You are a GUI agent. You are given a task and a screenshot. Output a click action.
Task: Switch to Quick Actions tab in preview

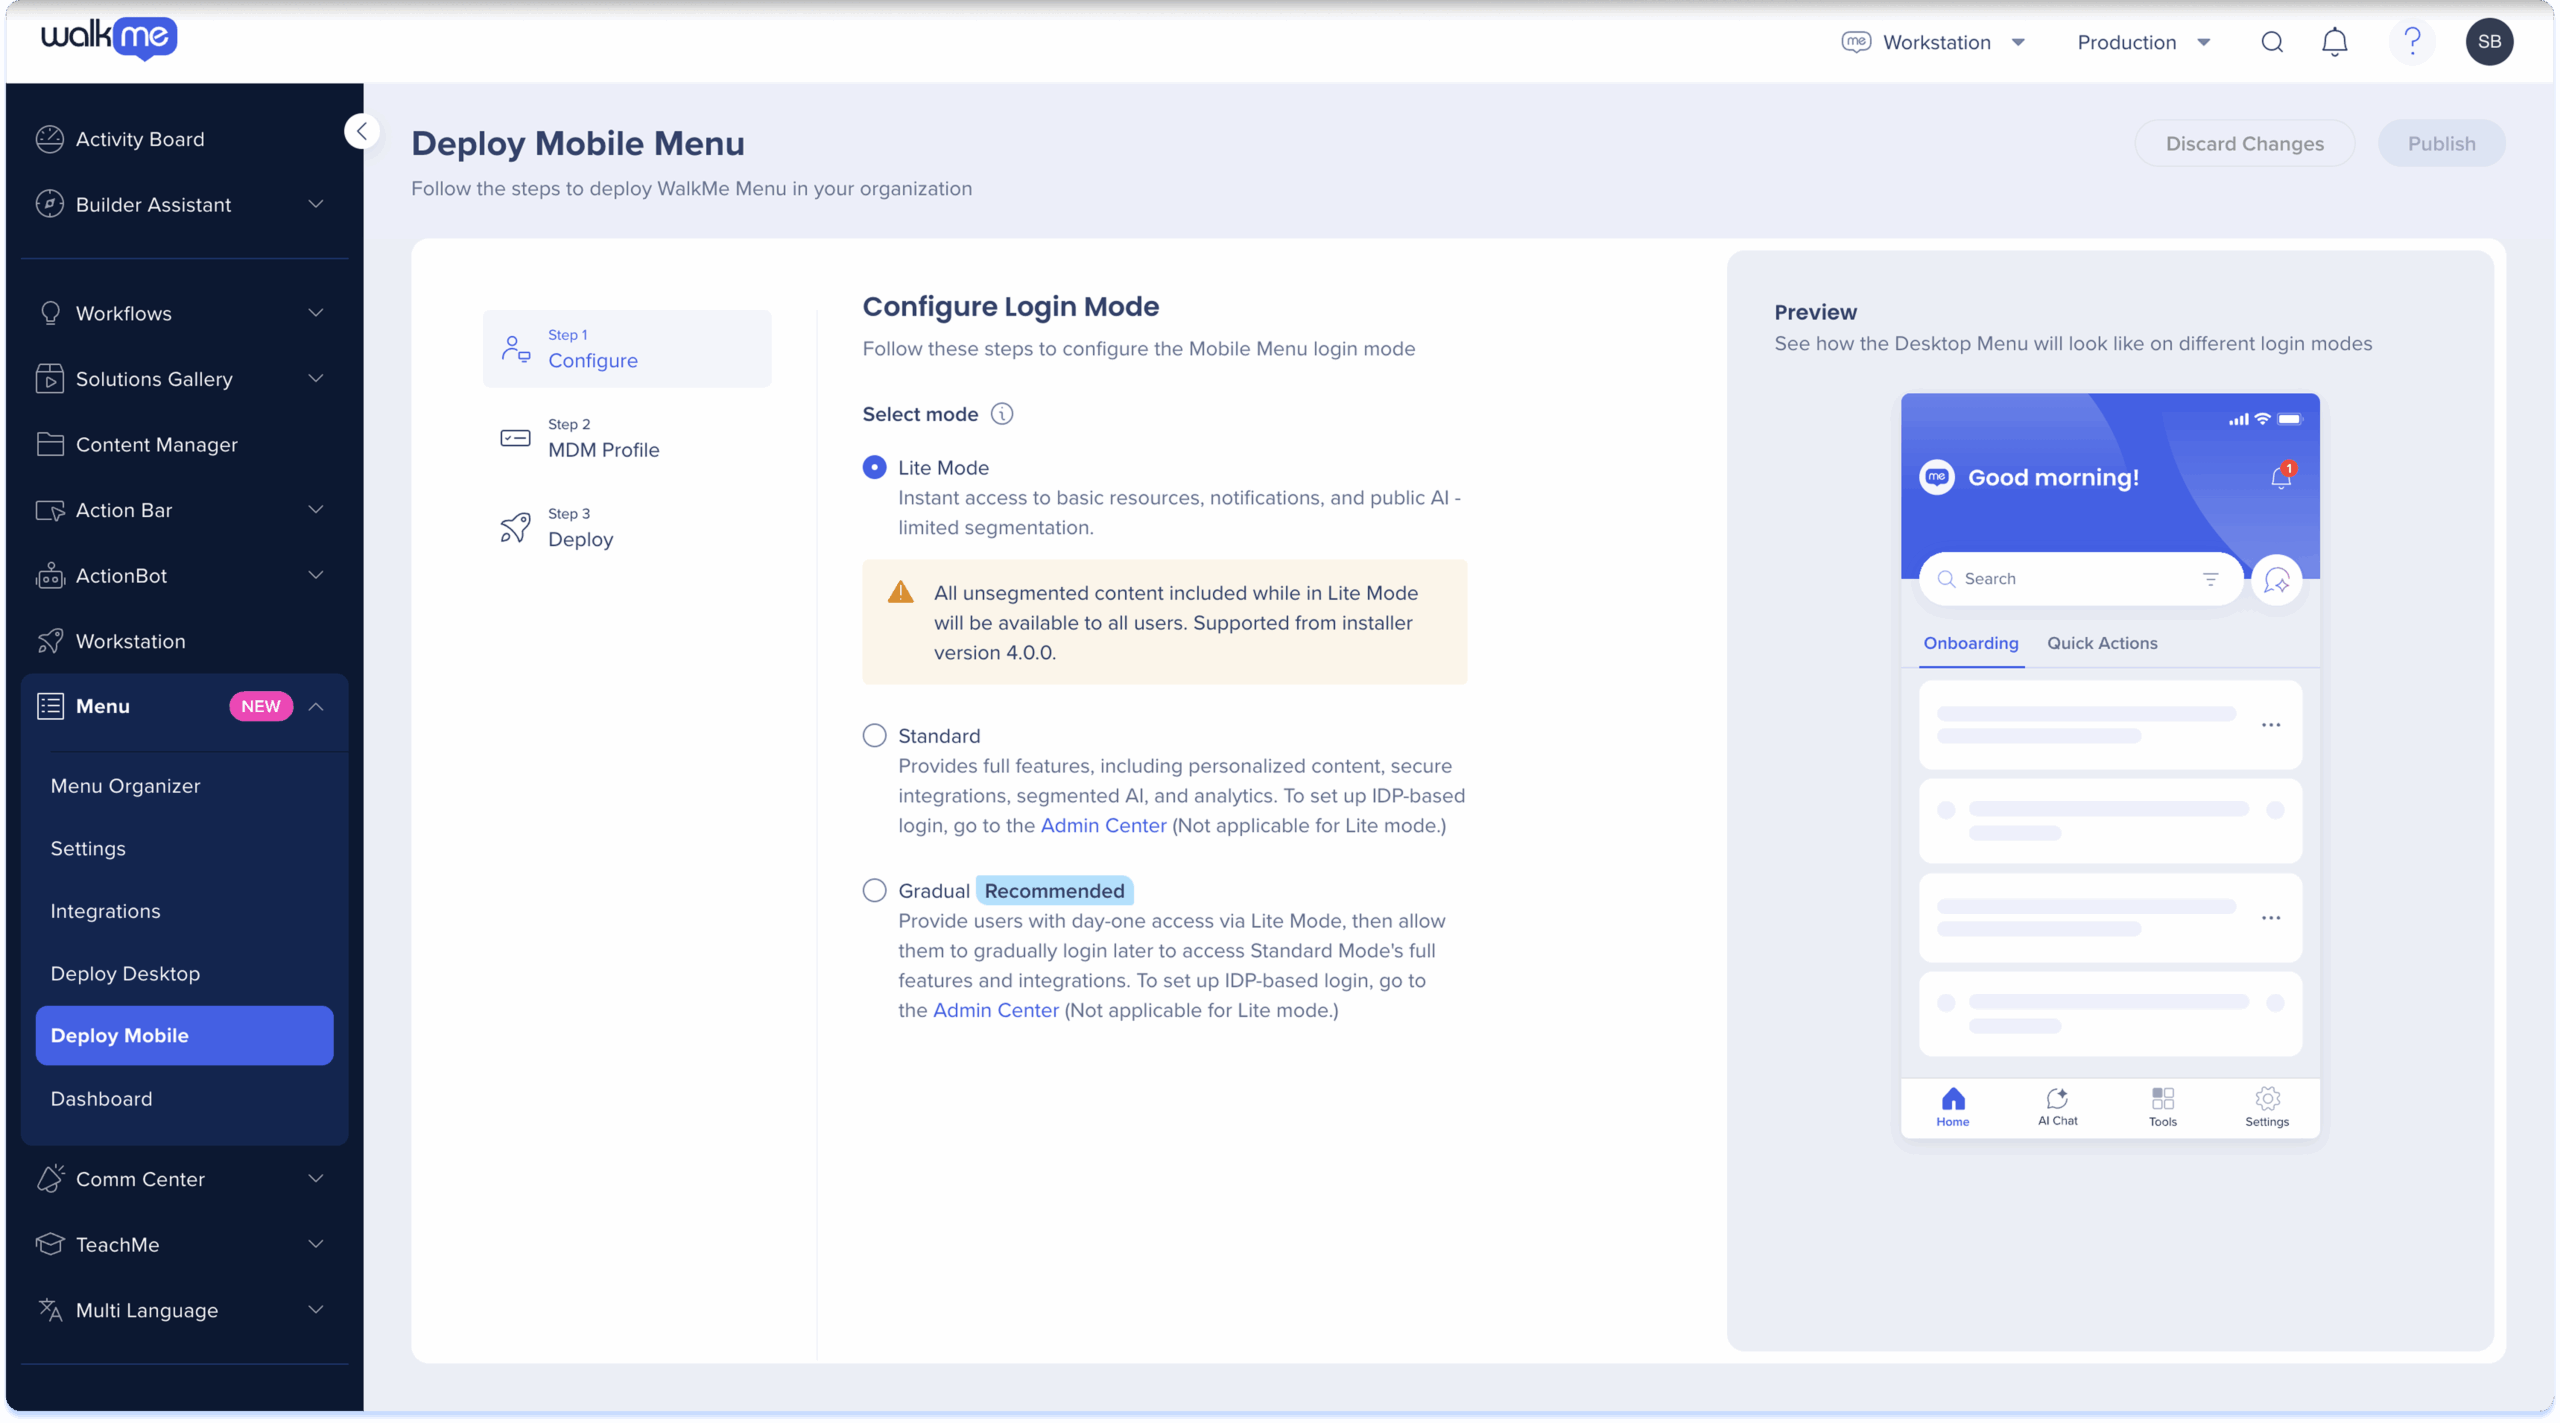[x=2102, y=643]
